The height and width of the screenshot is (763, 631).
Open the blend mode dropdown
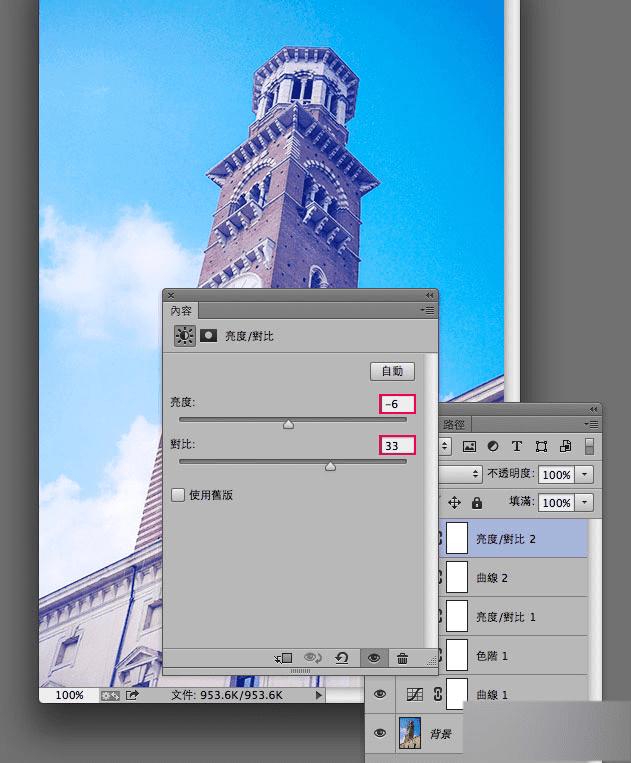coord(460,474)
